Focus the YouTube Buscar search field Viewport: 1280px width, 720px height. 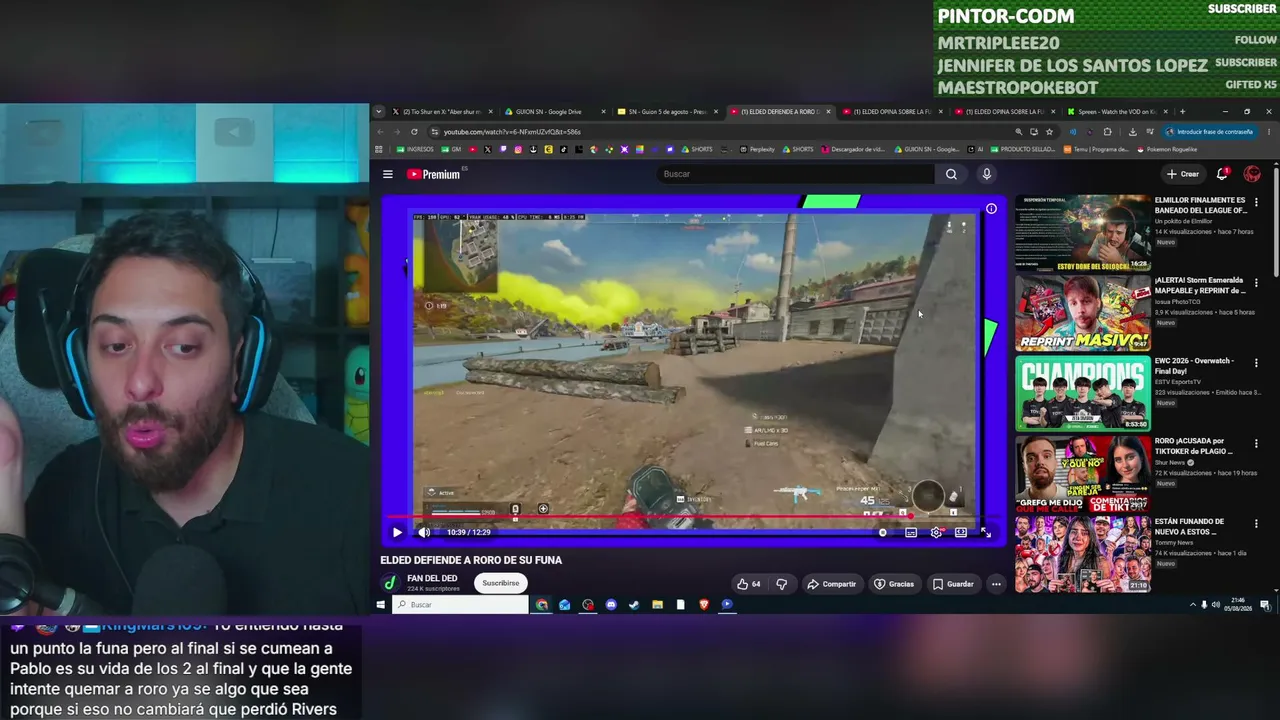coord(797,174)
